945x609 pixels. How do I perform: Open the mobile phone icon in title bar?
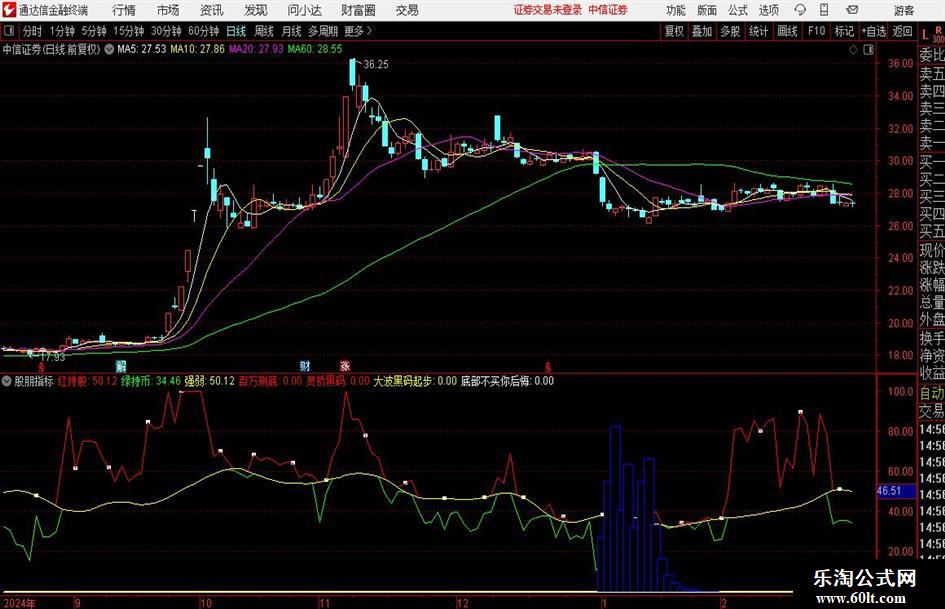coord(824,10)
